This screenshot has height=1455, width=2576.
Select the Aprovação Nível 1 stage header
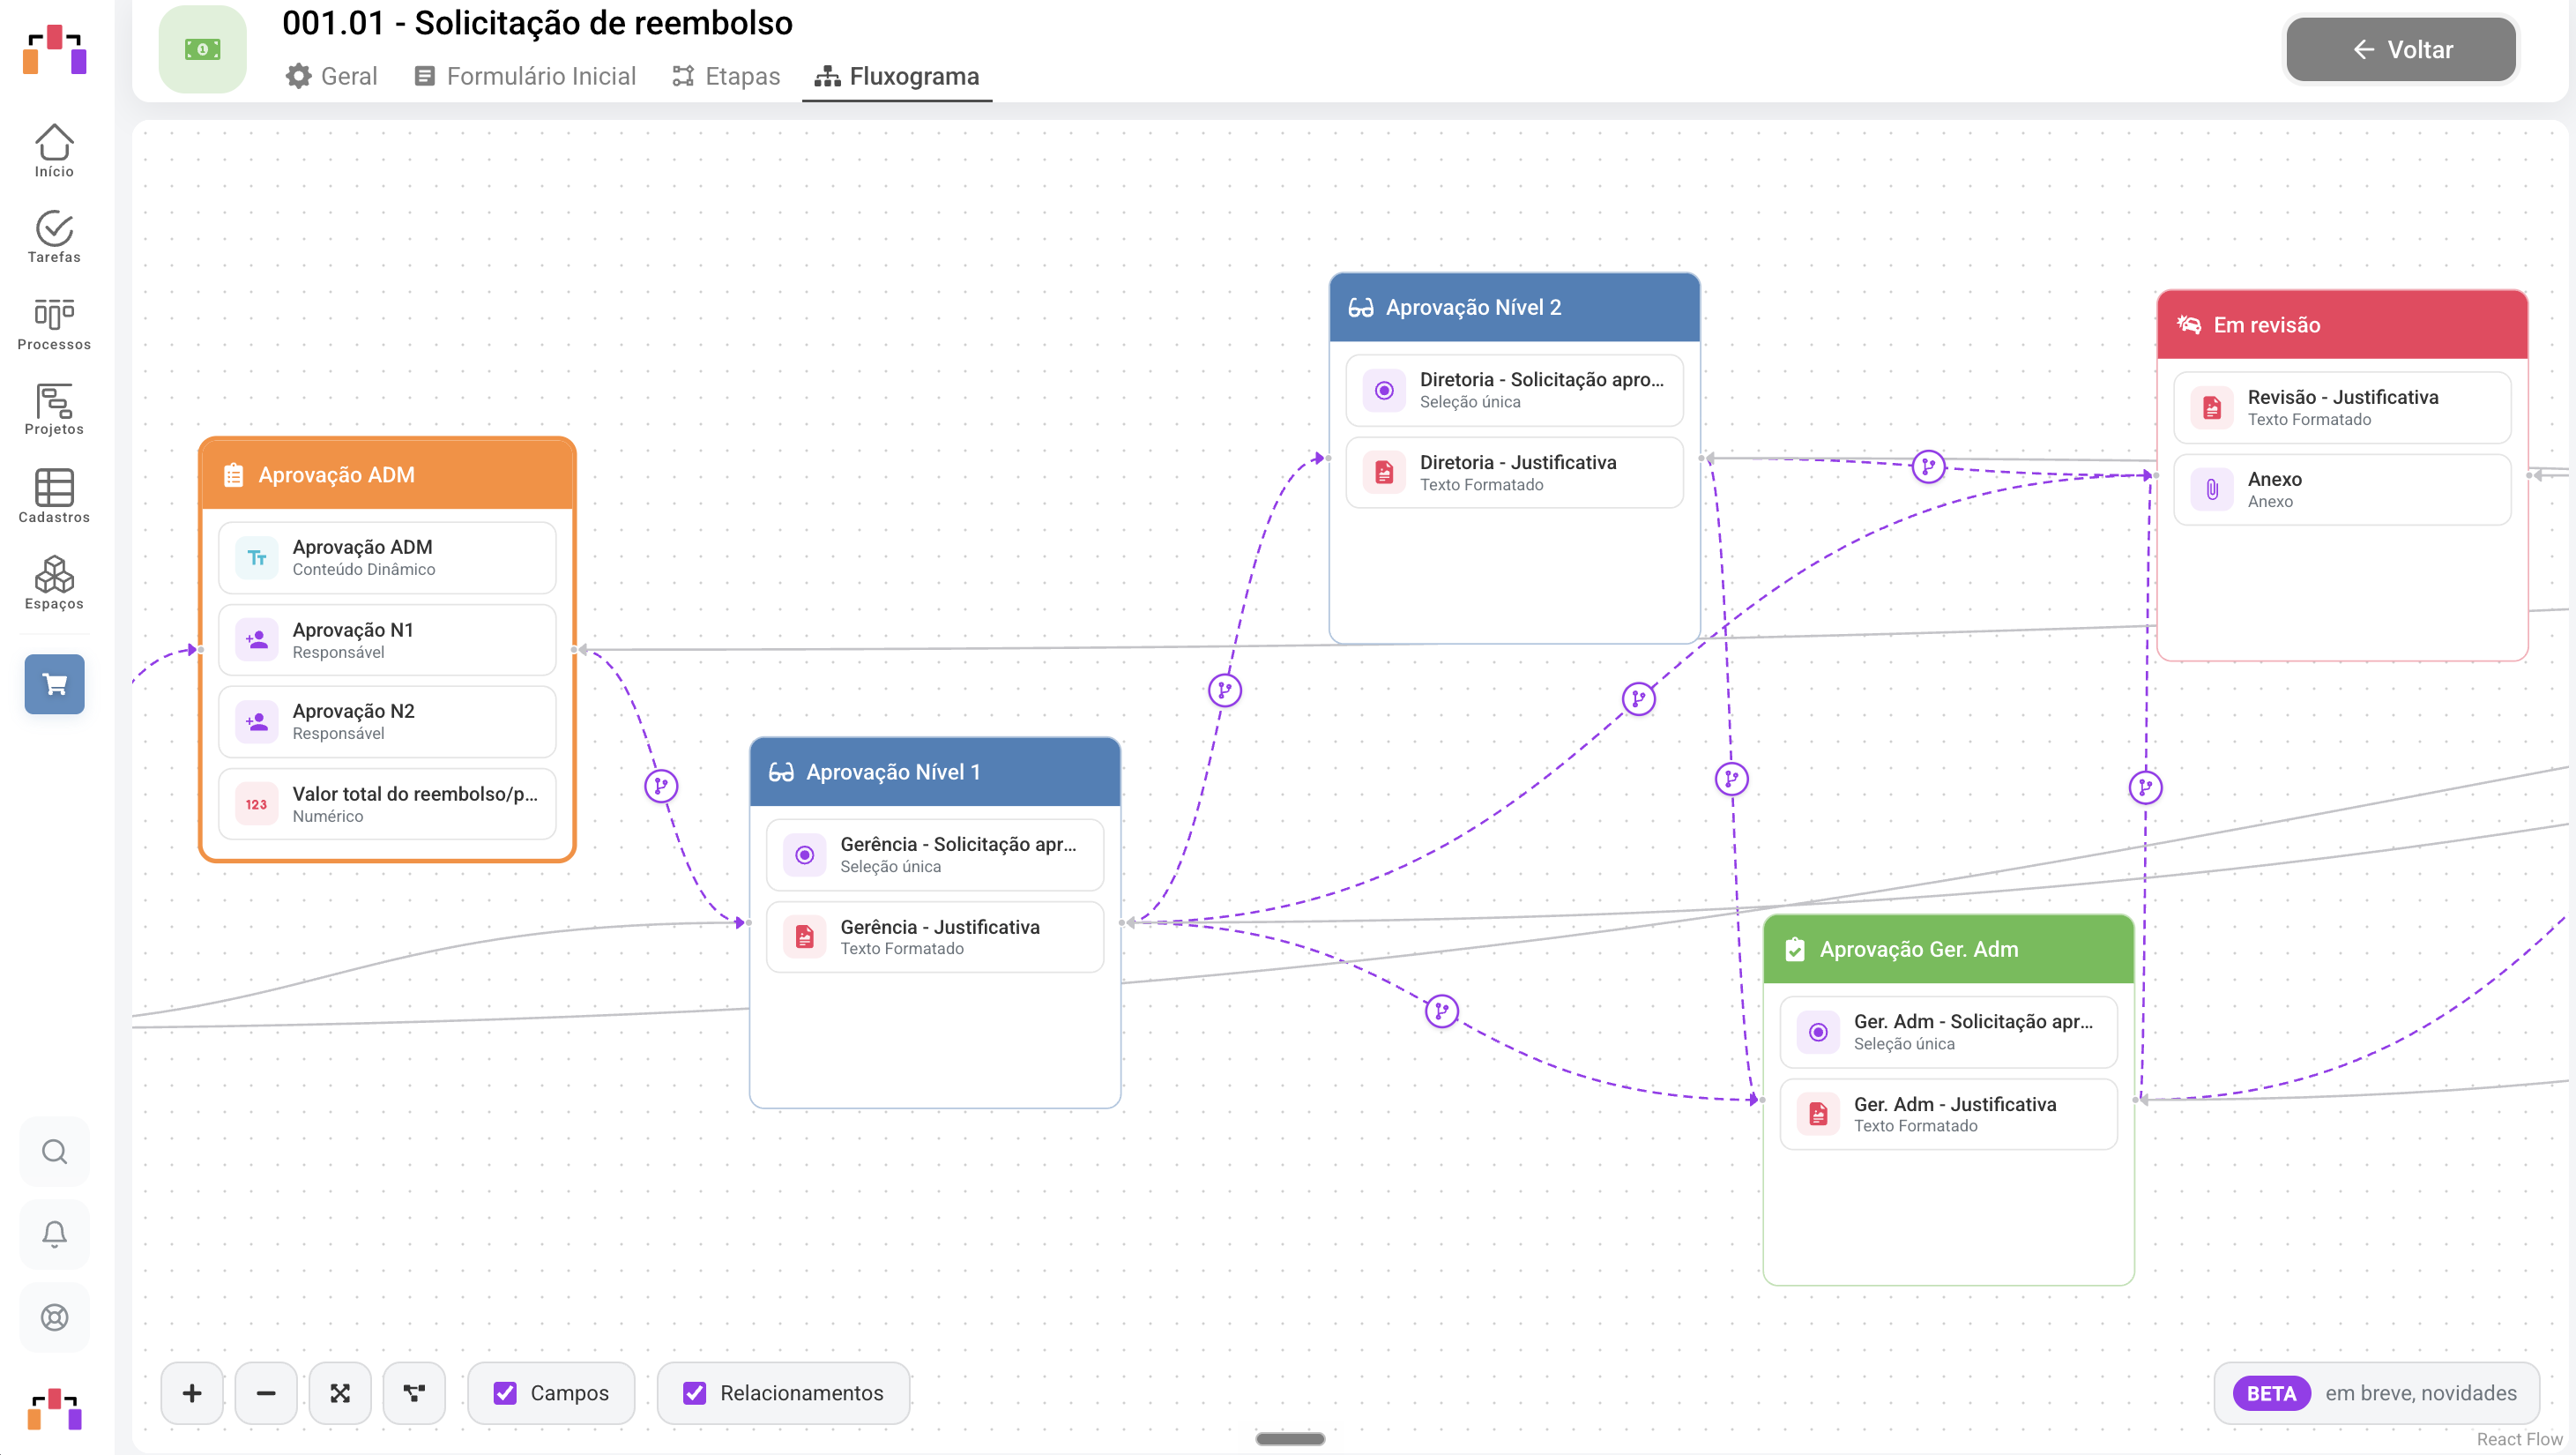[x=935, y=772]
